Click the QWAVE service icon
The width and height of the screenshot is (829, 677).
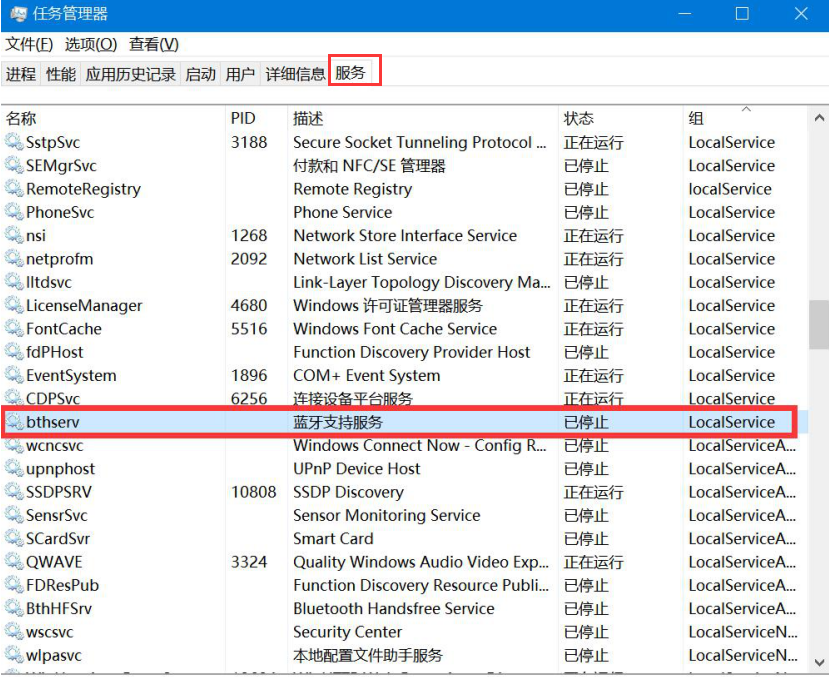[12, 562]
